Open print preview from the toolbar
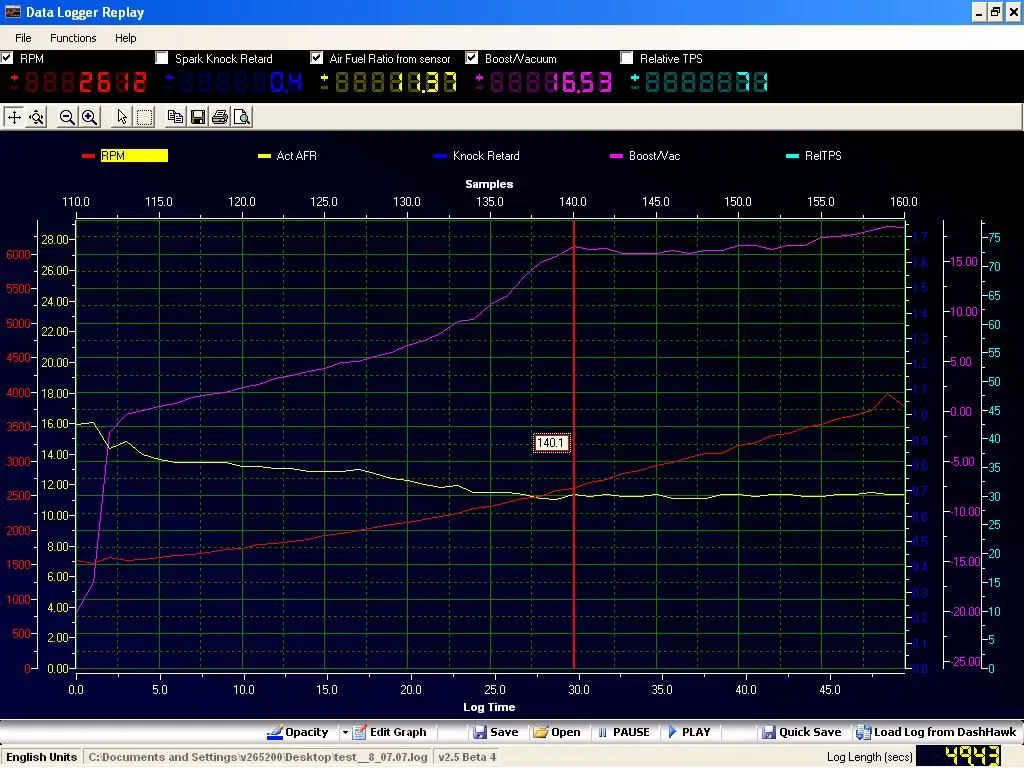The image size is (1024, 768). (x=241, y=117)
